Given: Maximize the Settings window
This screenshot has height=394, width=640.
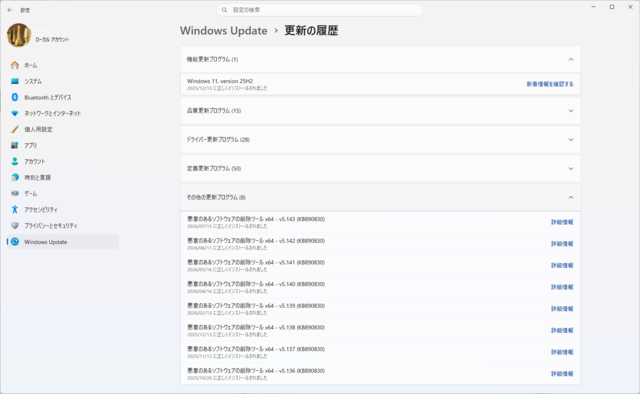Looking at the screenshot, I should coord(612,7).
